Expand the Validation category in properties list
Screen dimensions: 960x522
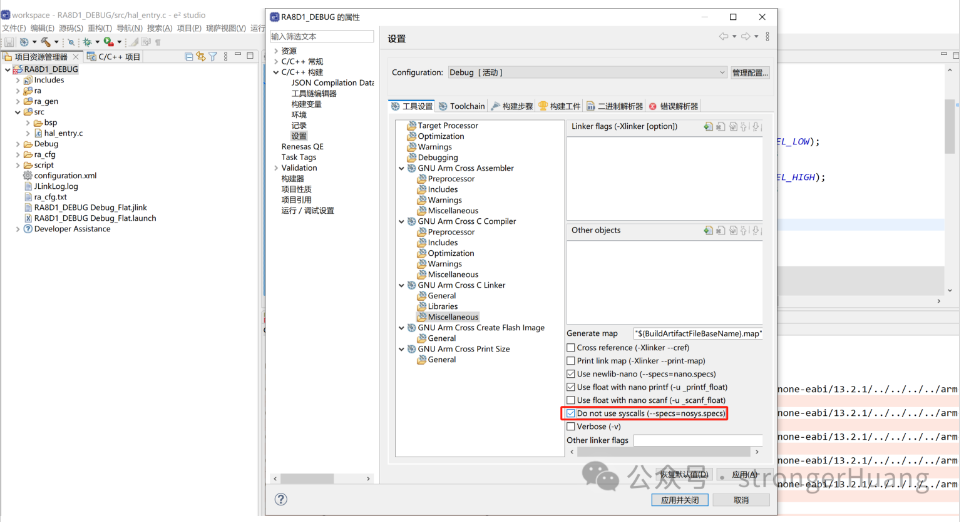[276, 168]
